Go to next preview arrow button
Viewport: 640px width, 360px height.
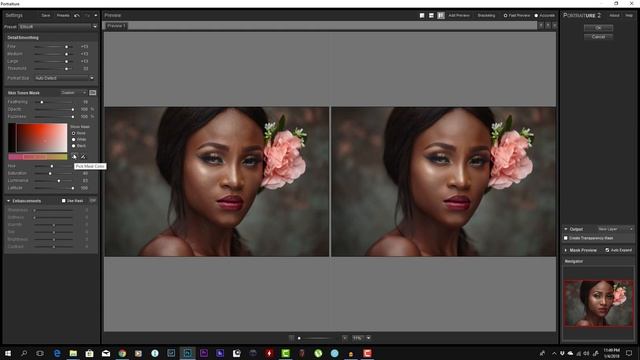tap(548, 25)
